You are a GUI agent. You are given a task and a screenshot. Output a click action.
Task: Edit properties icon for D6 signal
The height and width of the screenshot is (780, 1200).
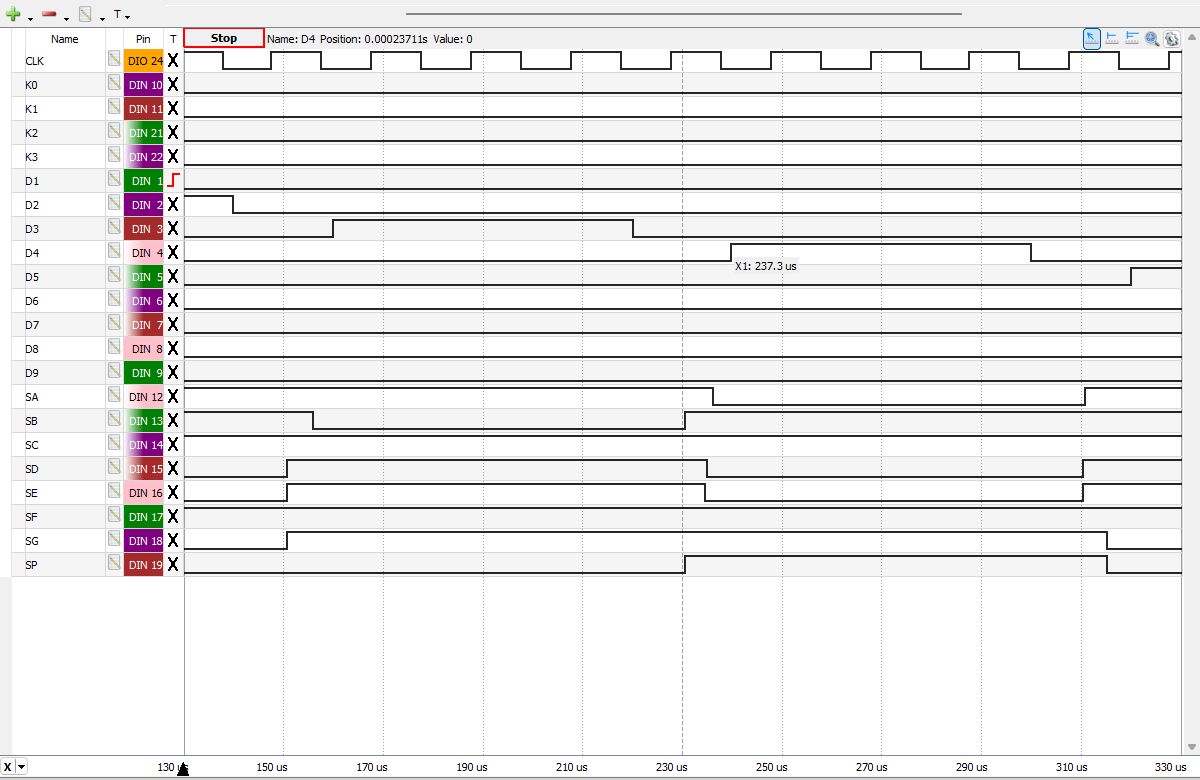(x=115, y=300)
